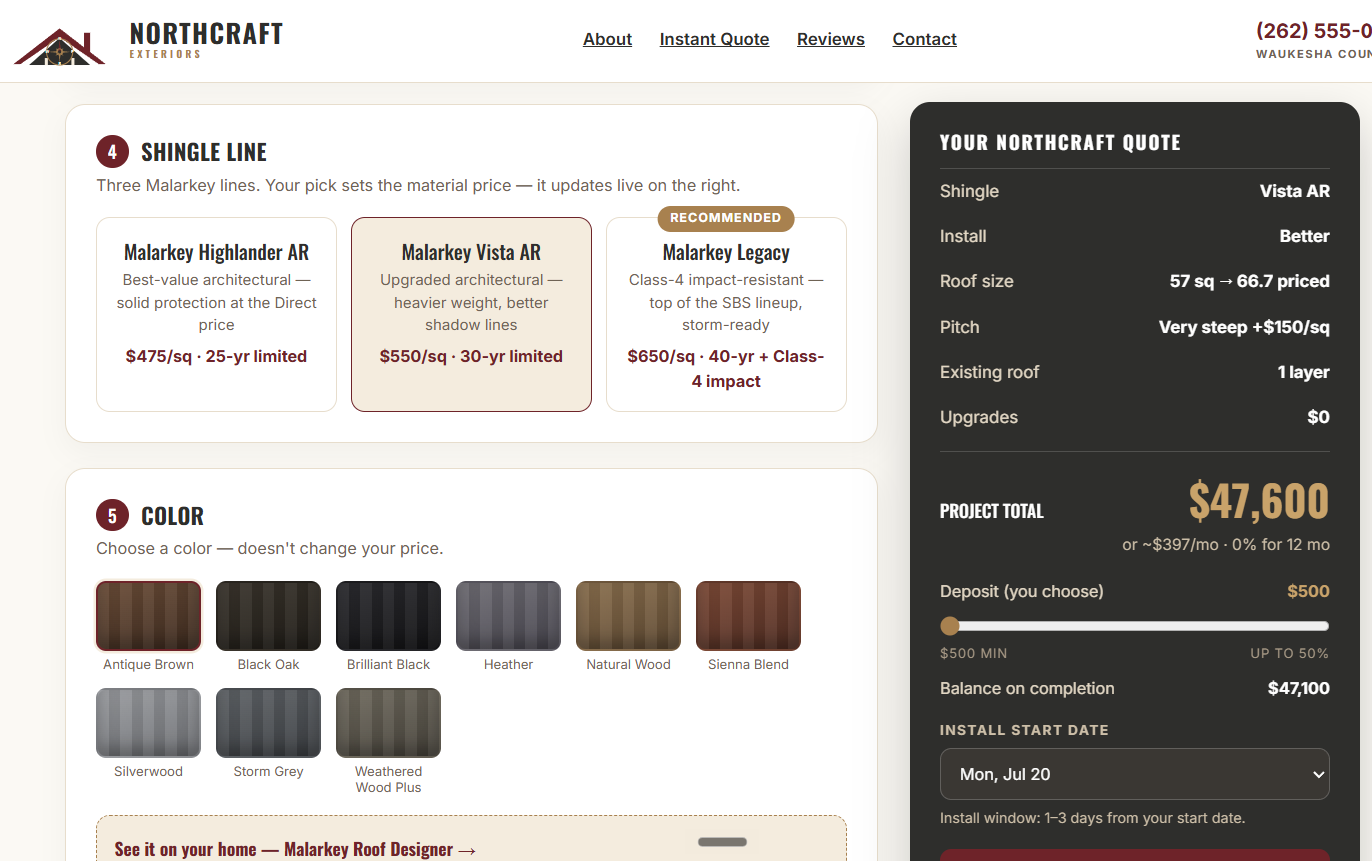1372x861 pixels.
Task: Click the NORTHCRAFT brand name text
Action: coord(206,33)
